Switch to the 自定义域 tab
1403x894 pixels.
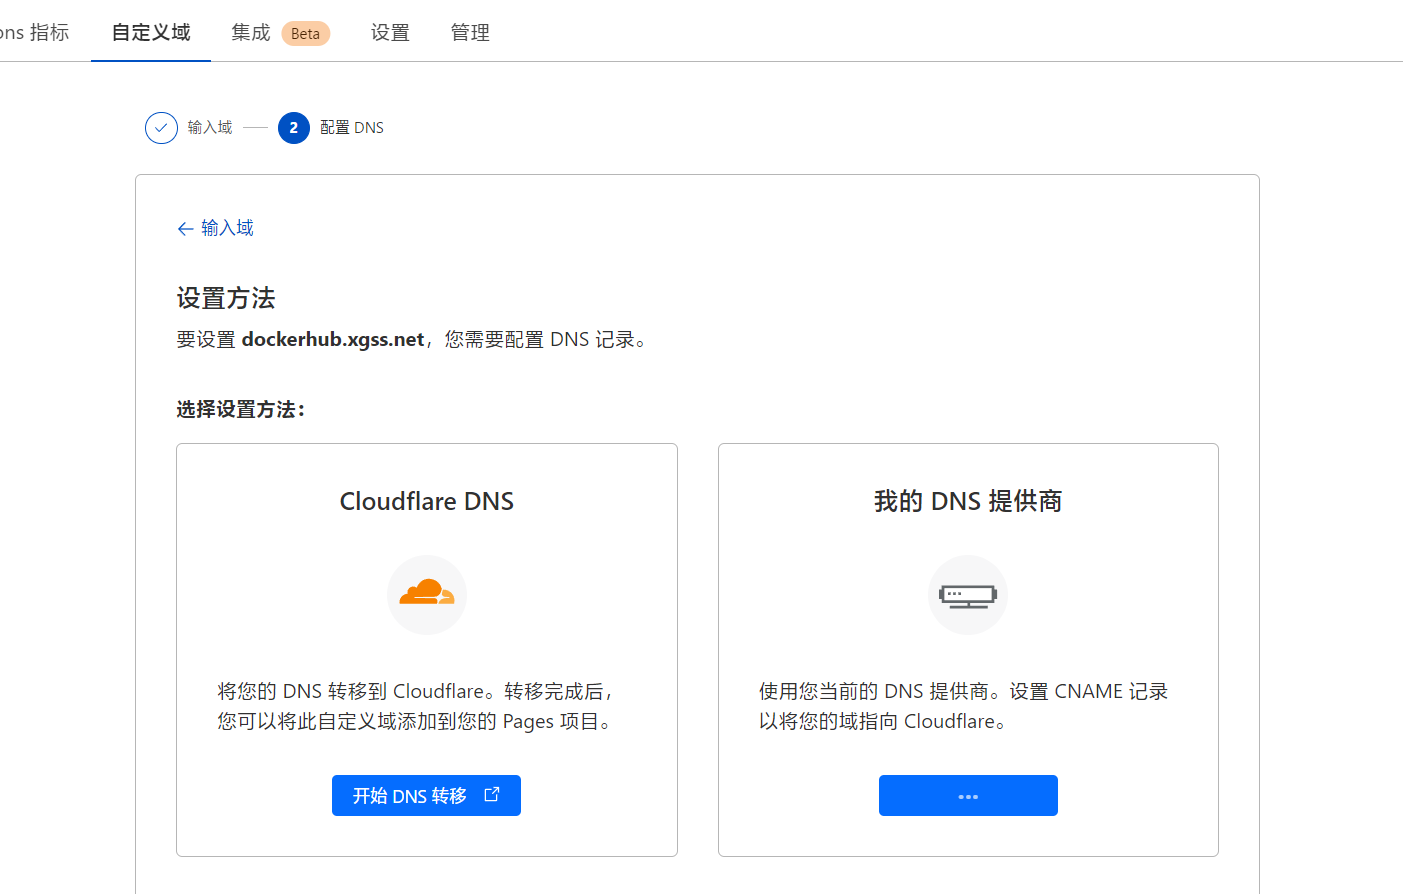[151, 33]
